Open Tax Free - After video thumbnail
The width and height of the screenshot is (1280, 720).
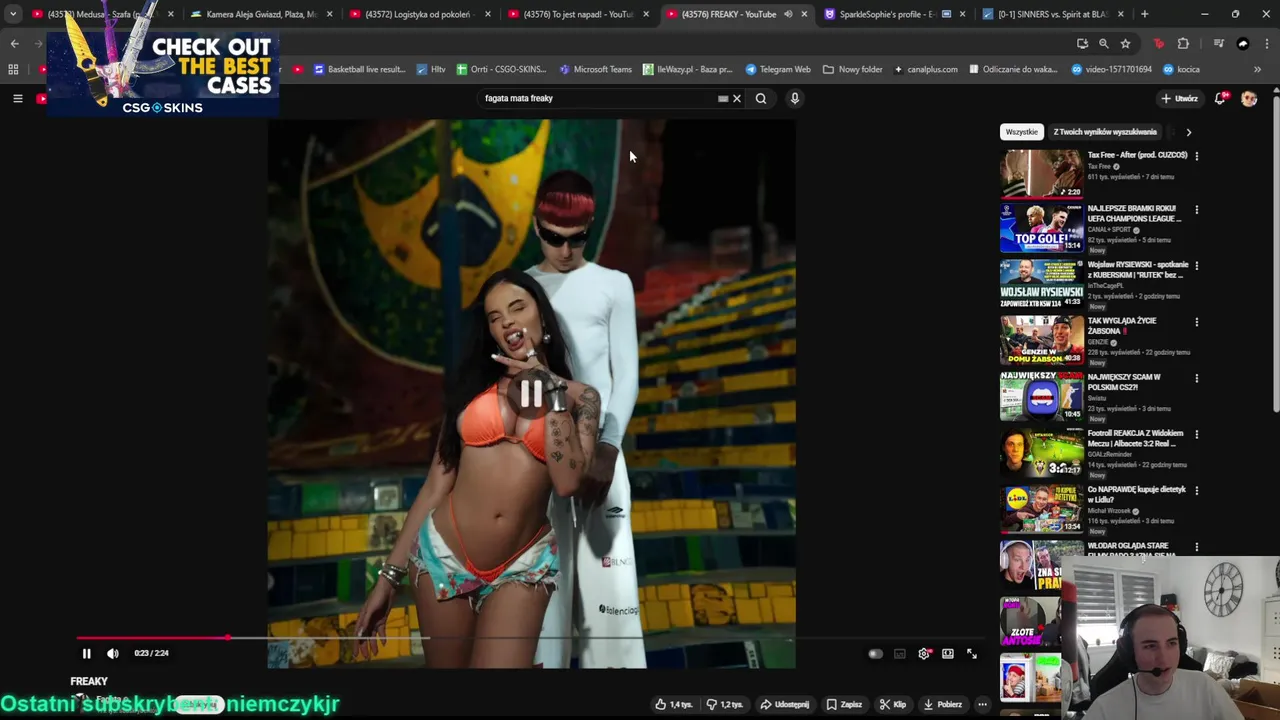(x=1041, y=173)
